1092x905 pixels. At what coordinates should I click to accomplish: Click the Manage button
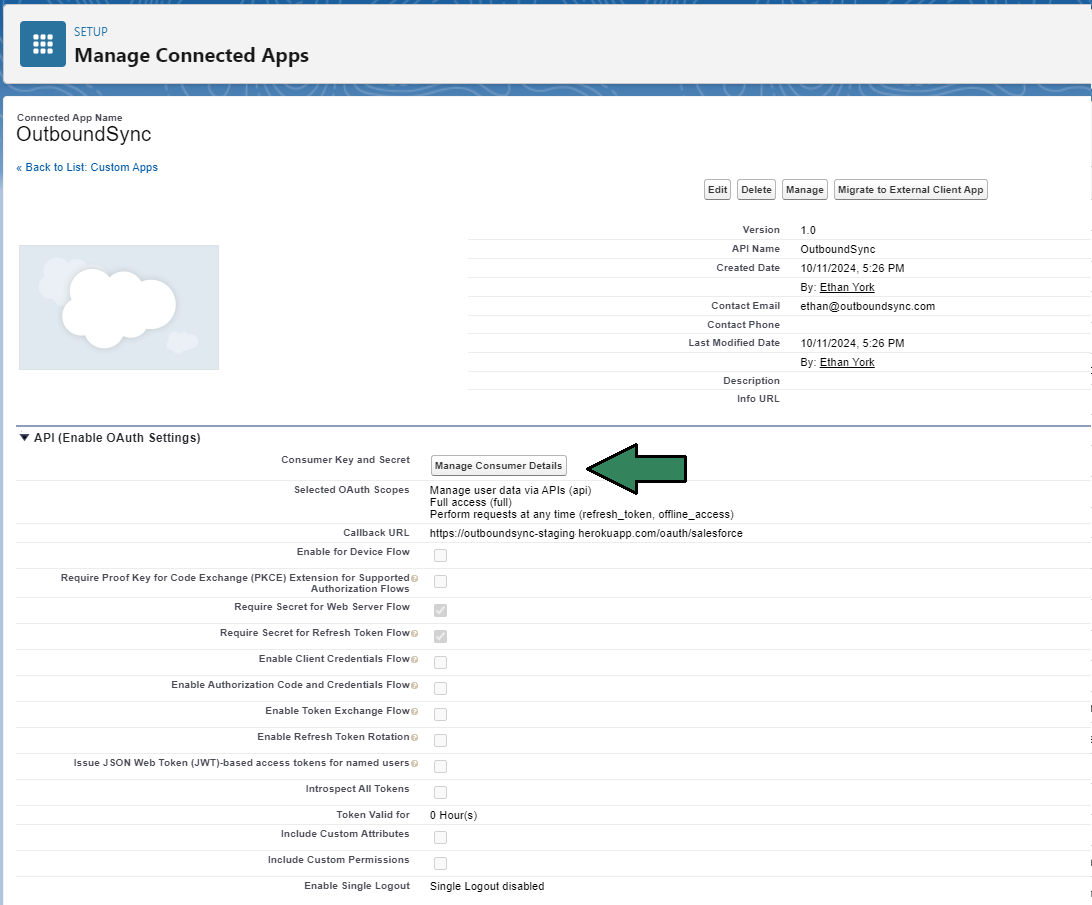(804, 189)
